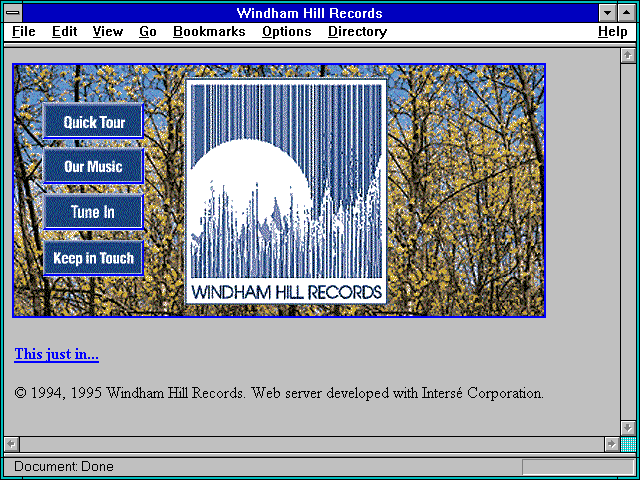Click the 'Document: Done' status text
This screenshot has height=480, width=640.
click(x=64, y=467)
